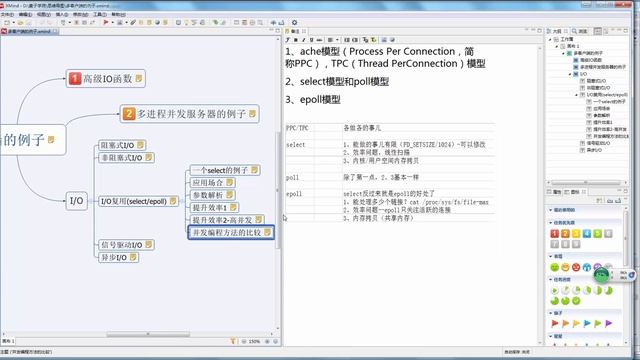Collapse the I/O复用(select/epoll) outline node
Image resolution: width=640 pixels, height=360 pixels.
coord(577,95)
